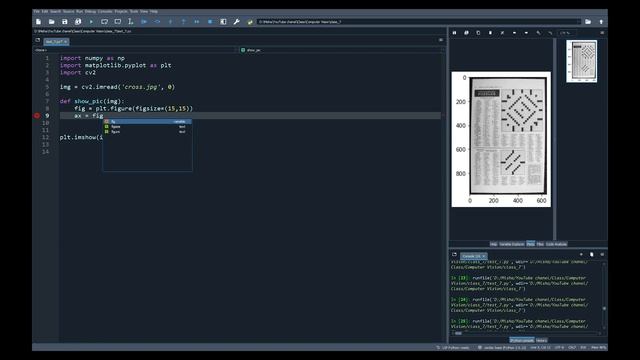Switch to the Plots tab

coord(530,244)
